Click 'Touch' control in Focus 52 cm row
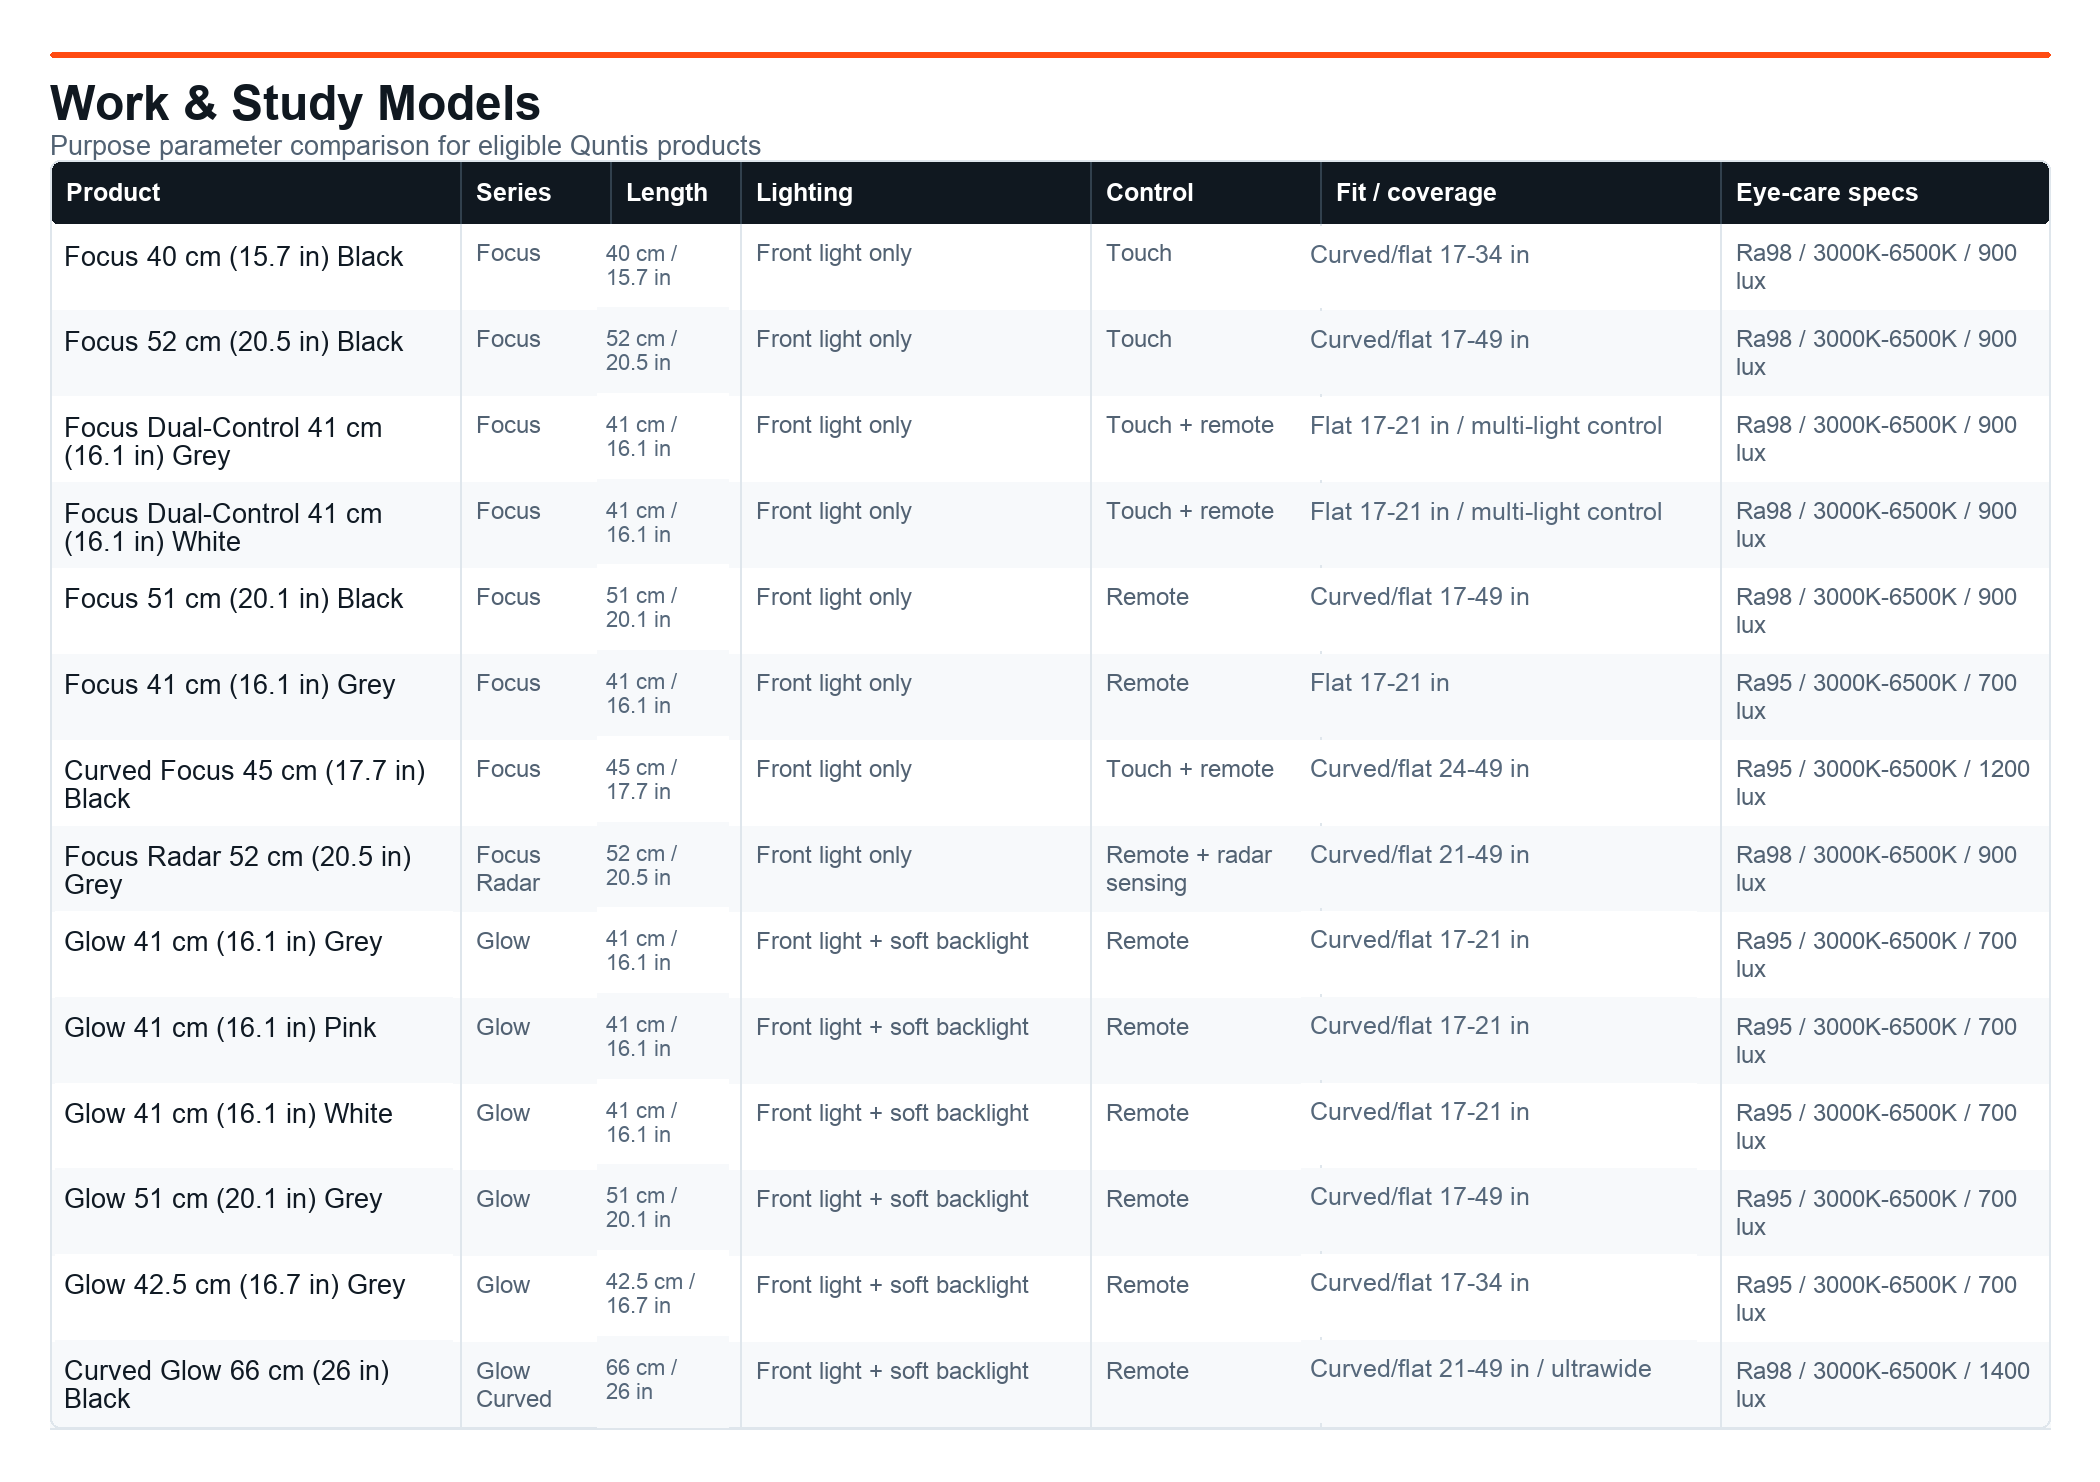2100x1482 pixels. pyautogui.click(x=1139, y=339)
